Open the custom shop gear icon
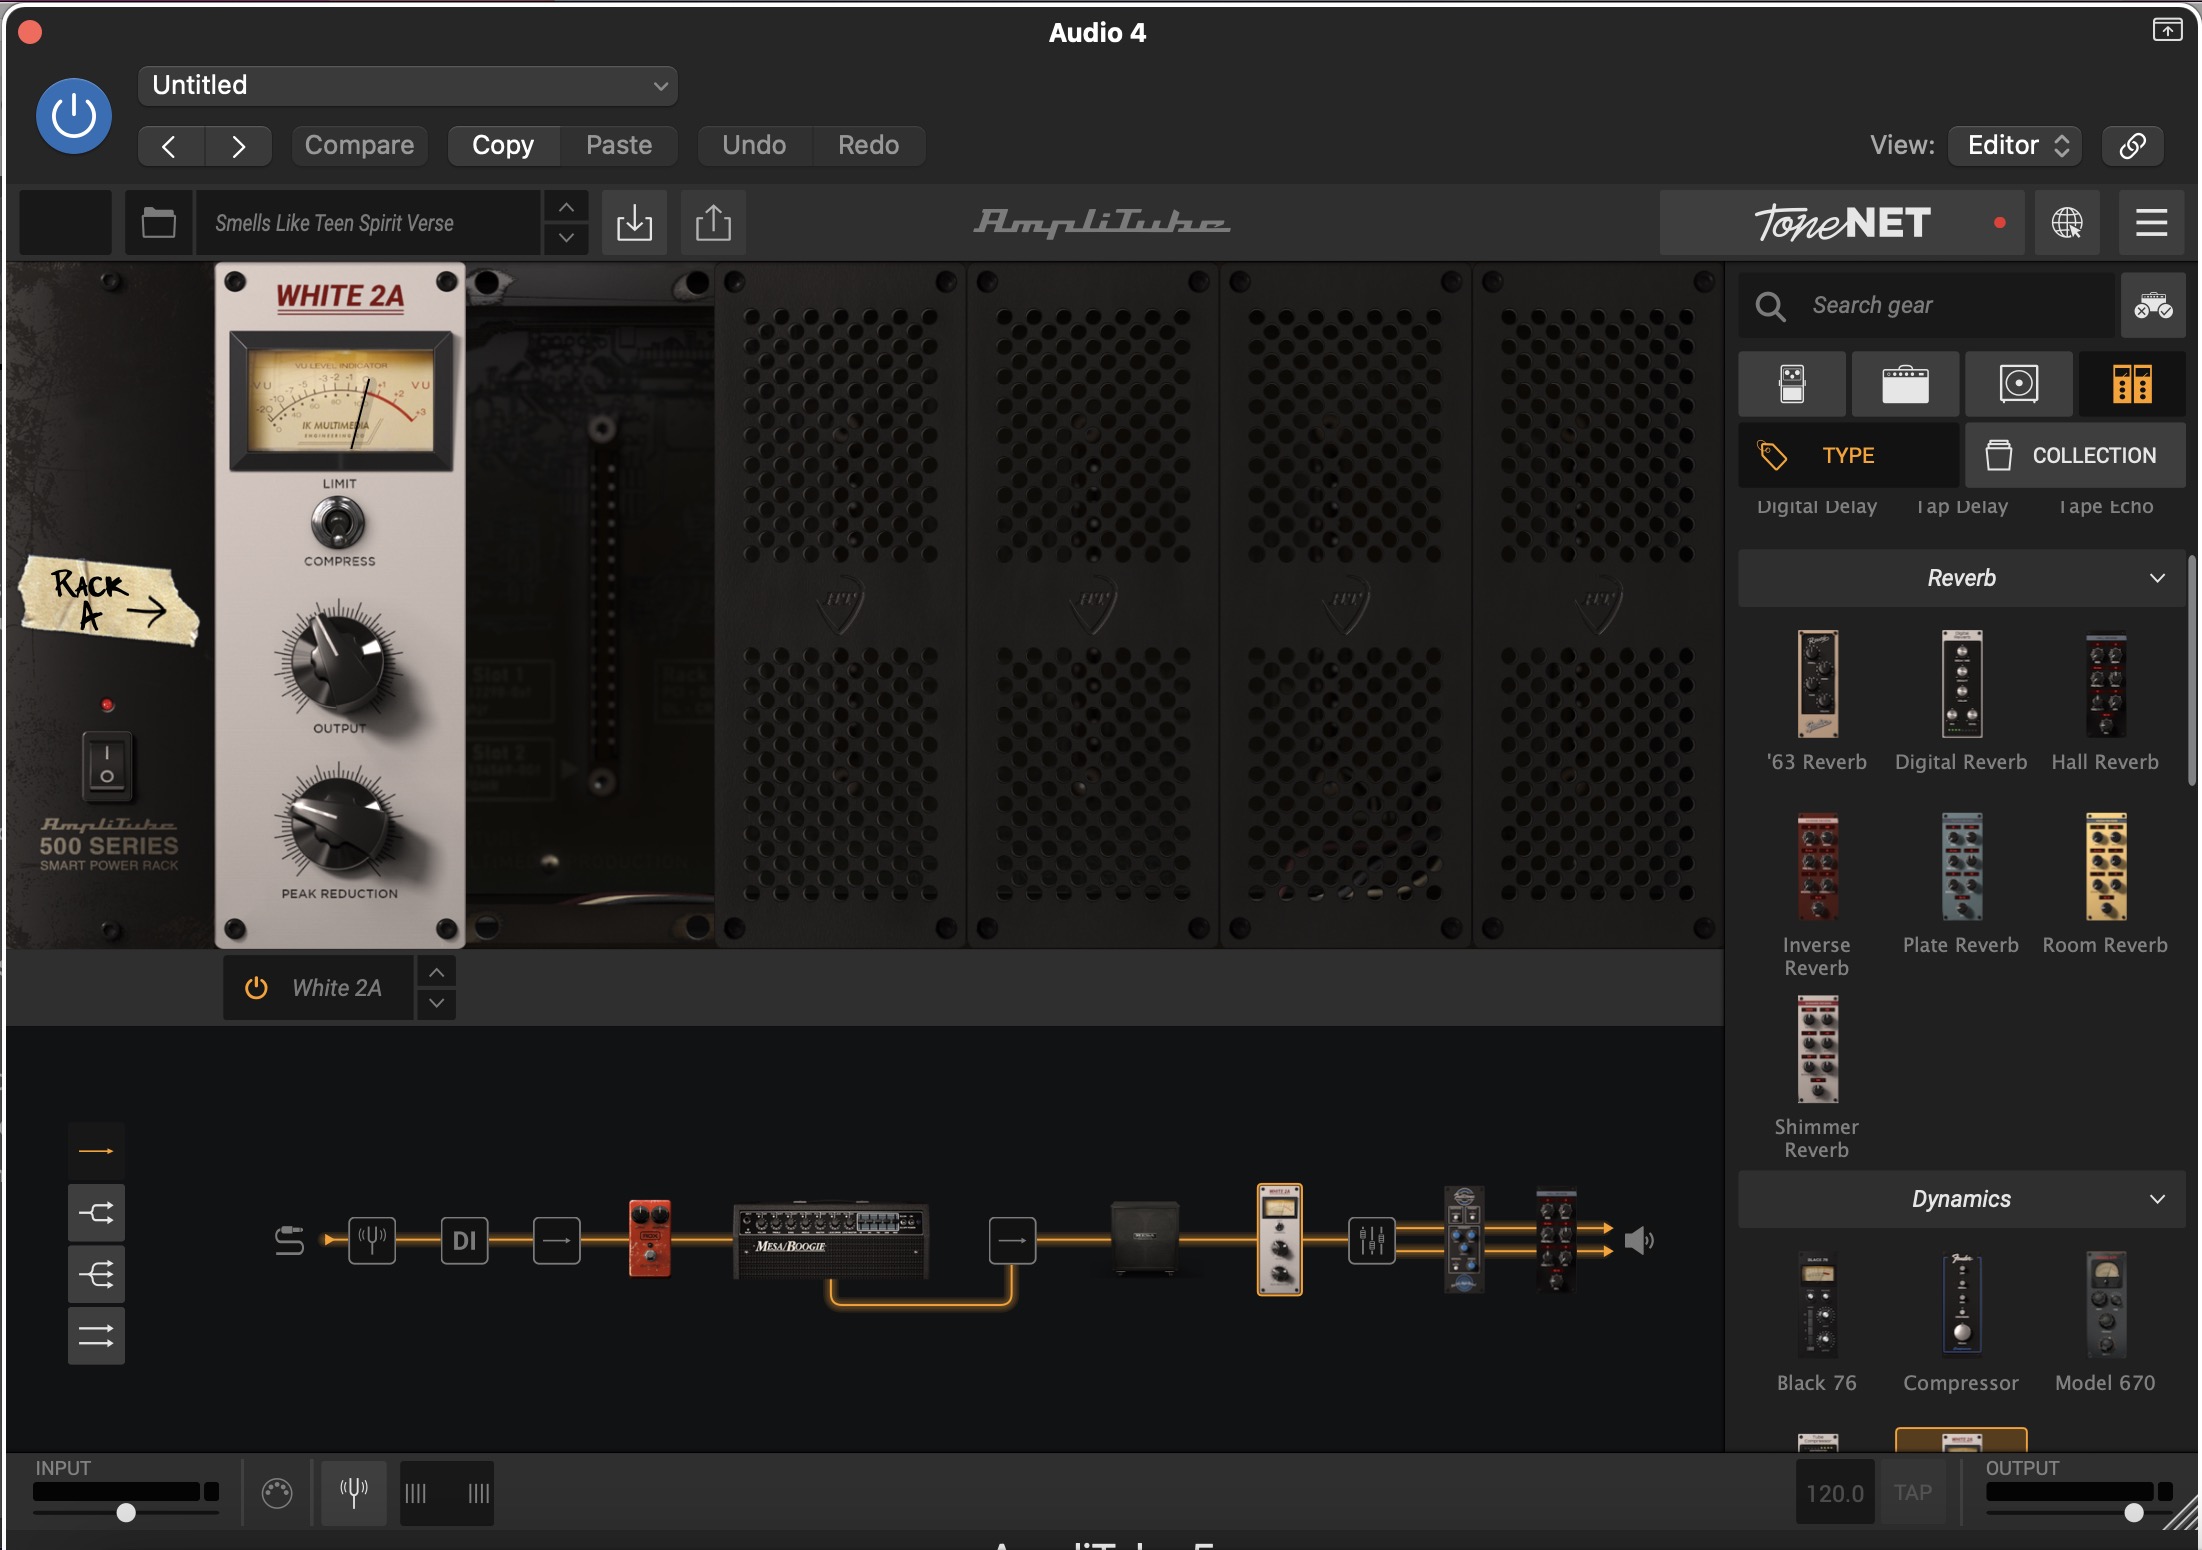The image size is (2202, 1550). (x=2153, y=305)
